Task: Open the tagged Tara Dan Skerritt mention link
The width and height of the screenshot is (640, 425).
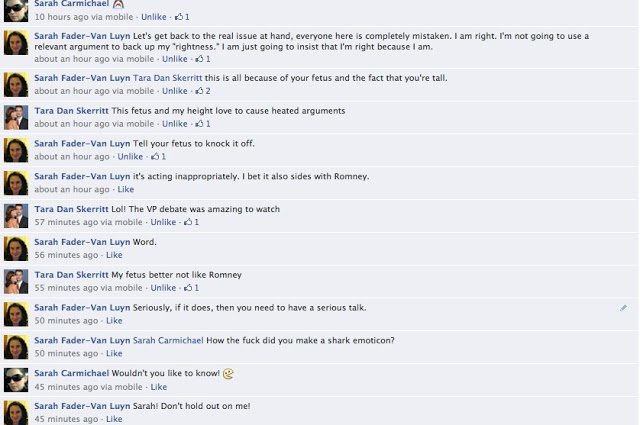Action: pyautogui.click(x=167, y=78)
